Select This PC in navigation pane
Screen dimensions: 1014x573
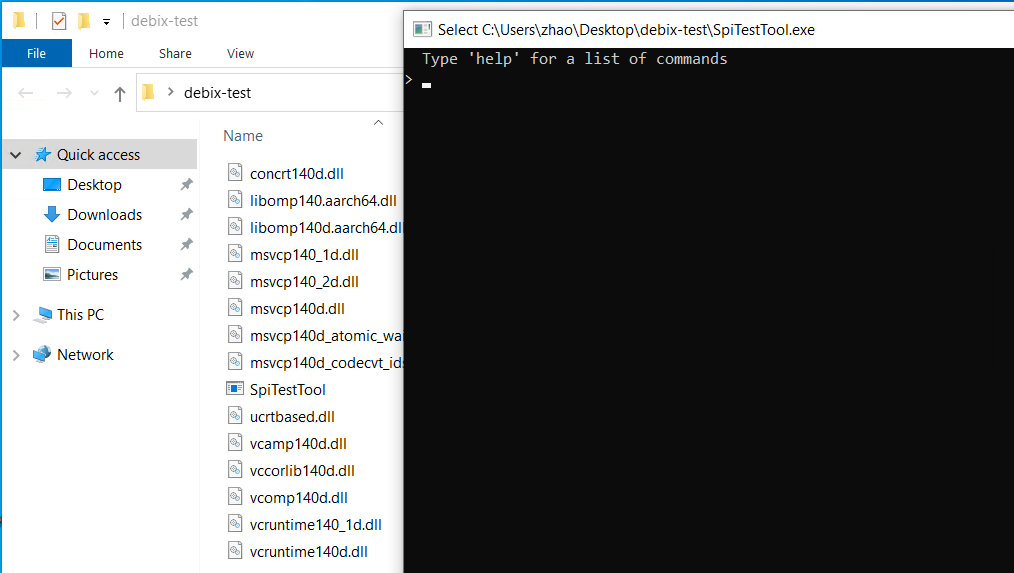coord(80,314)
